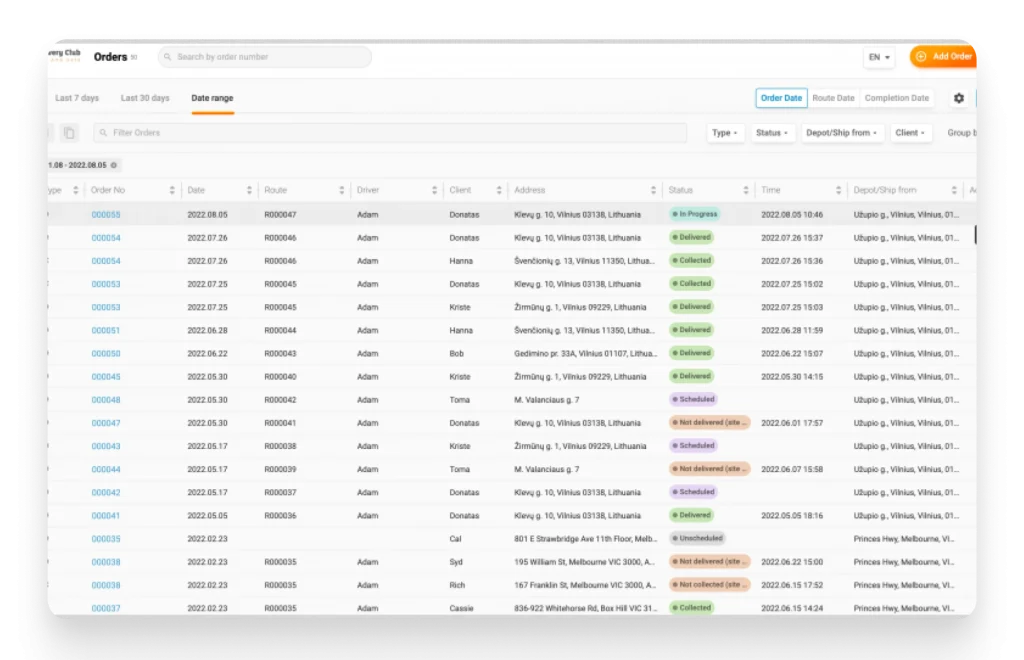
Task: Open the EN language dropdown
Action: pyautogui.click(x=878, y=57)
